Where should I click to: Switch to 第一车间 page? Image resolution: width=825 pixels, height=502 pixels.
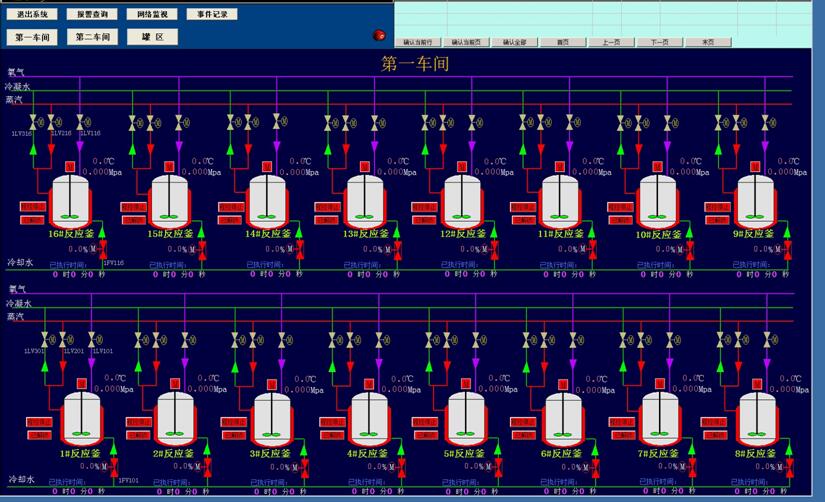[x=32, y=37]
